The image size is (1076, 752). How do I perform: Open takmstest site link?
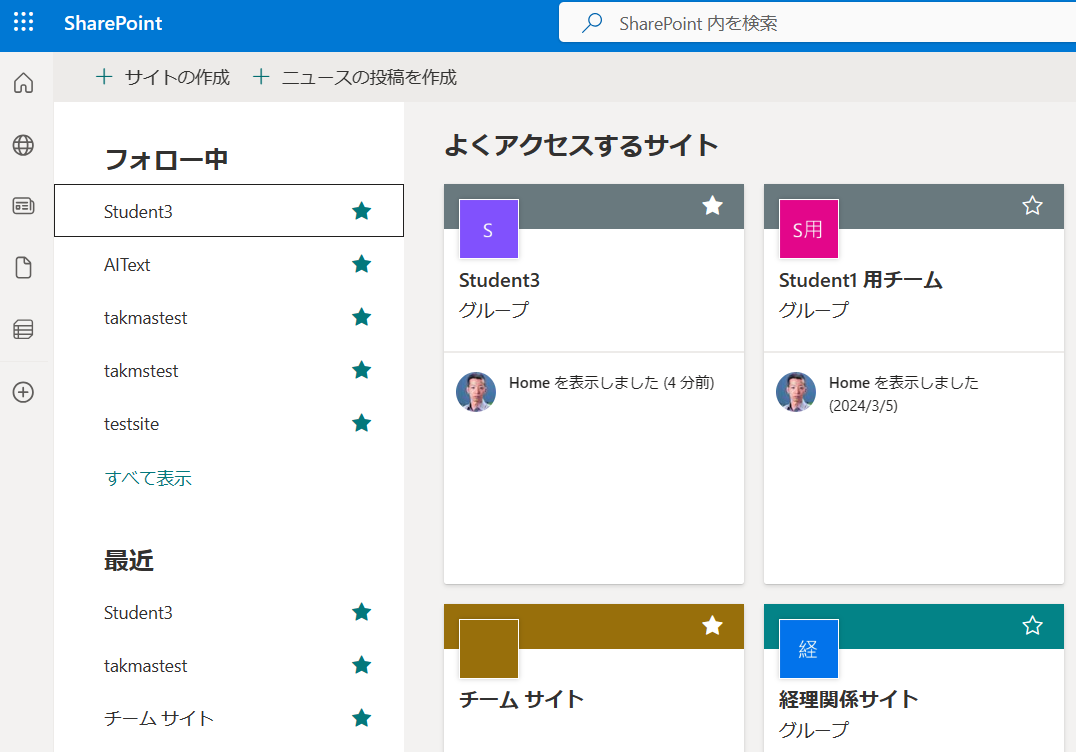pos(141,371)
